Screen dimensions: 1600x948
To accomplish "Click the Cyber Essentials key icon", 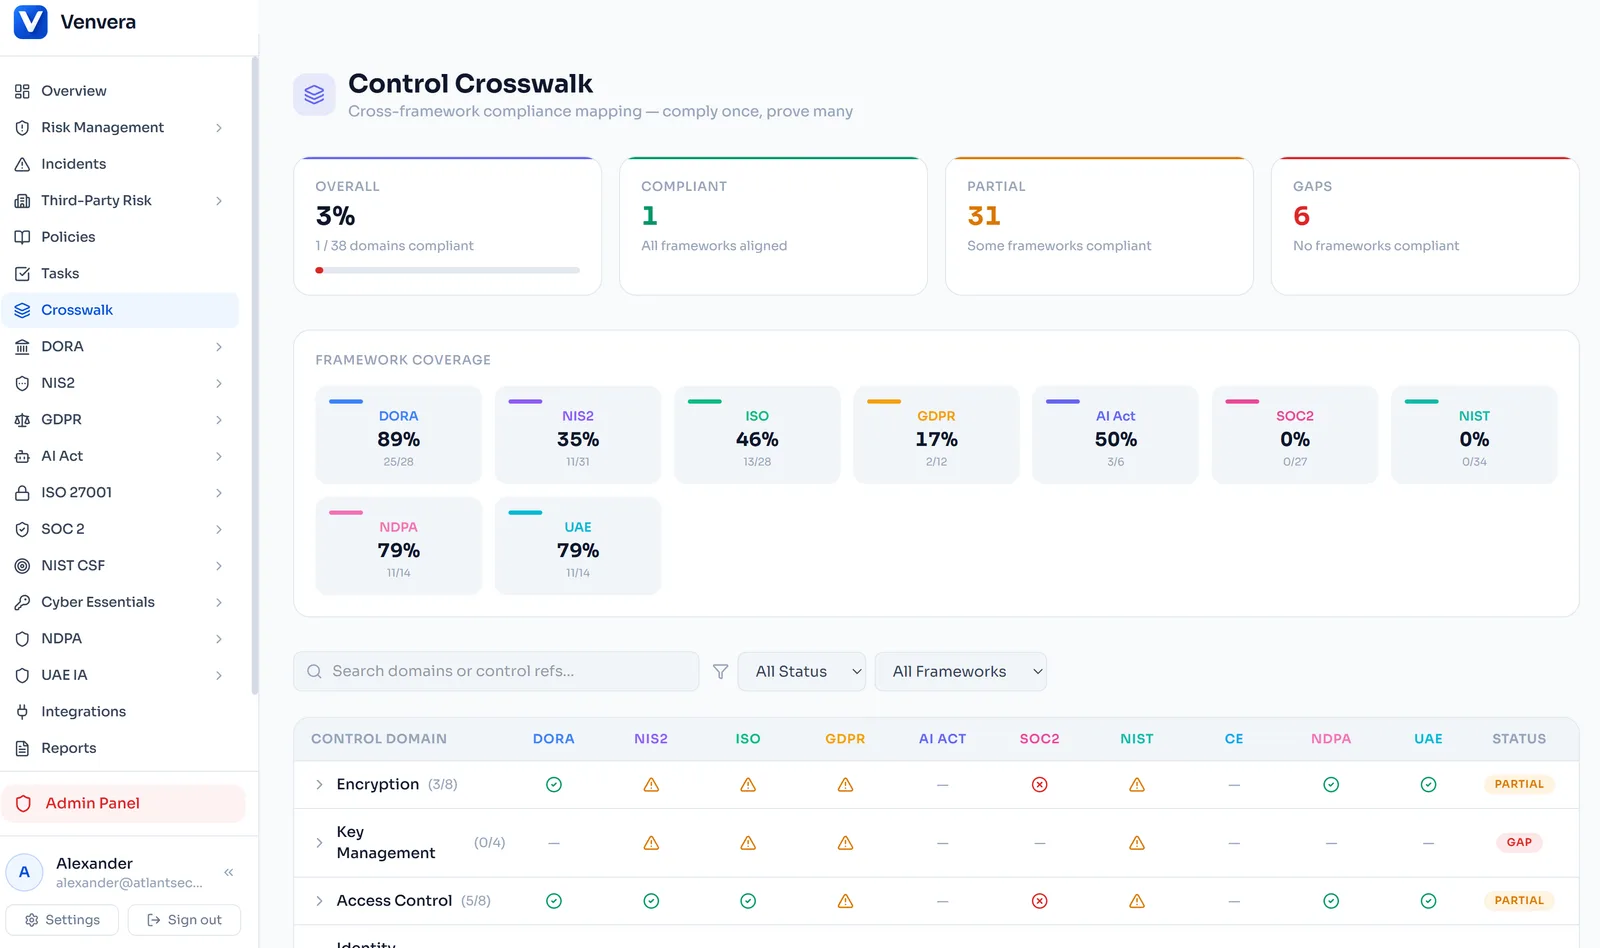I will click(22, 602).
